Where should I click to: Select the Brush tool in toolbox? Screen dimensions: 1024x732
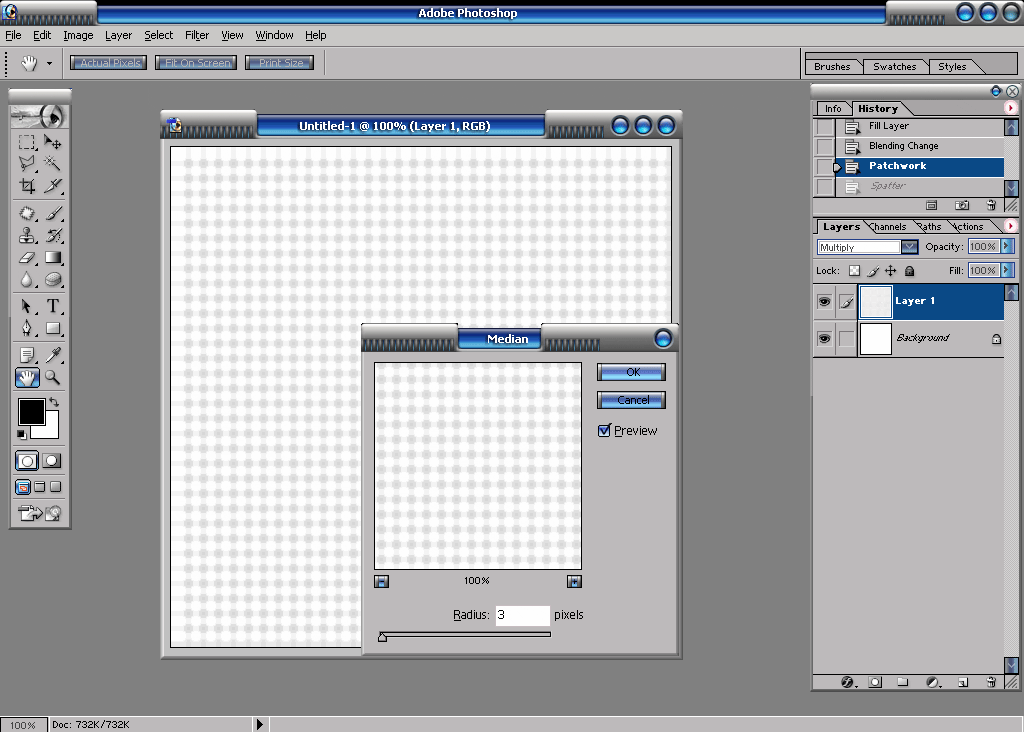click(x=52, y=214)
